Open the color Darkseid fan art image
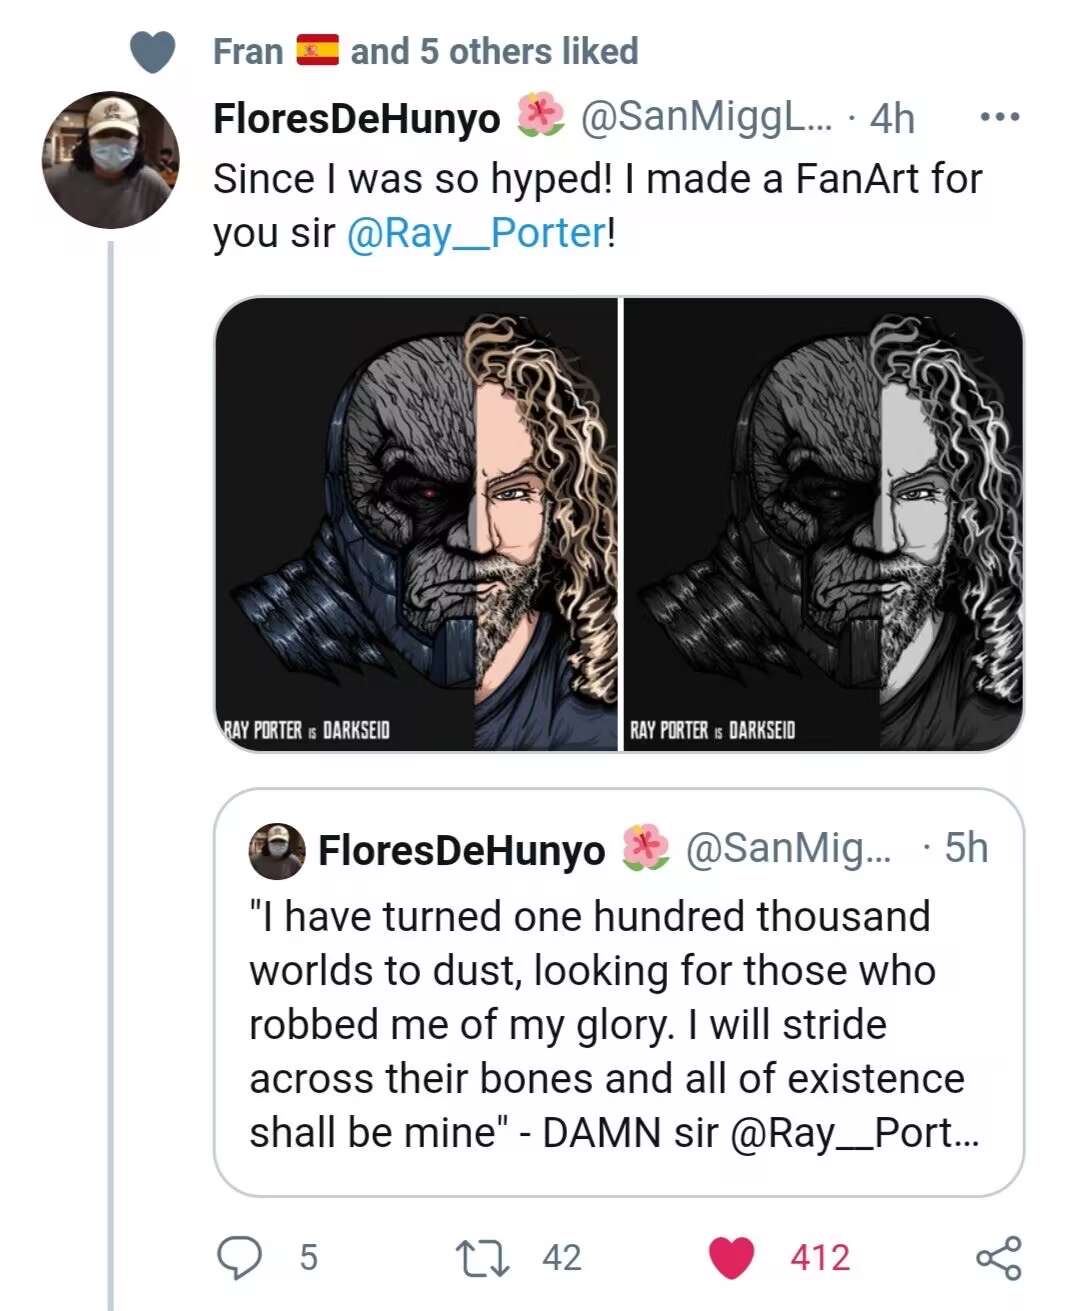Viewport: 1073px width, 1311px height. 416,523
